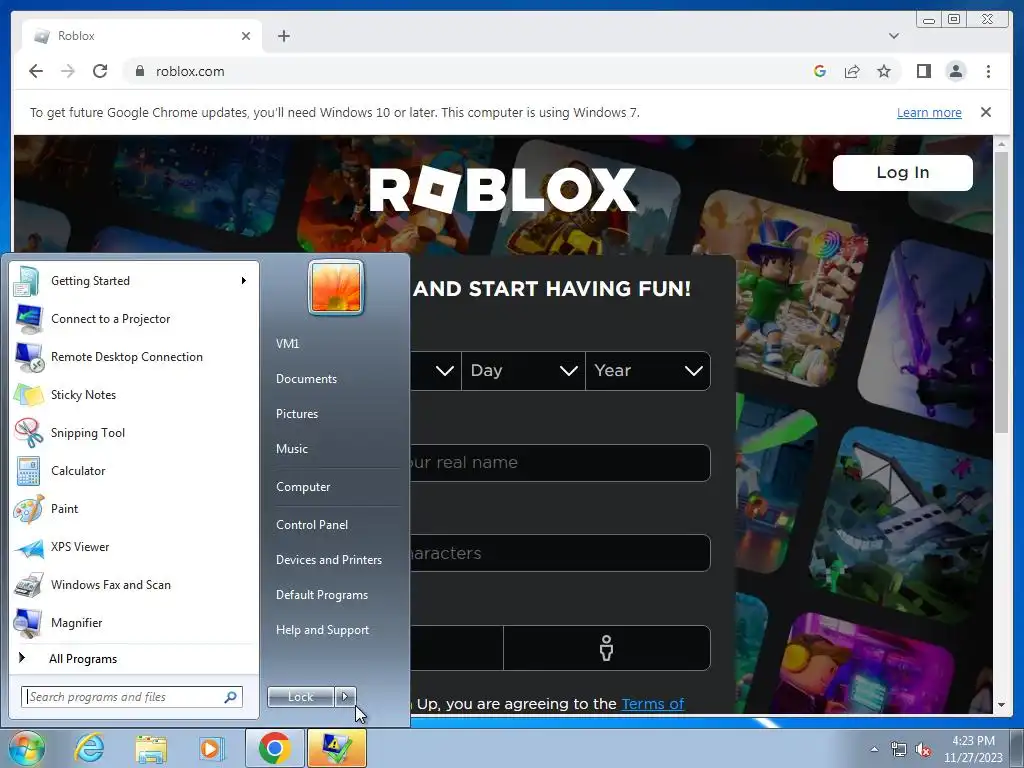The height and width of the screenshot is (768, 1024).
Task: Open Devices and Printers
Action: [x=328, y=560]
